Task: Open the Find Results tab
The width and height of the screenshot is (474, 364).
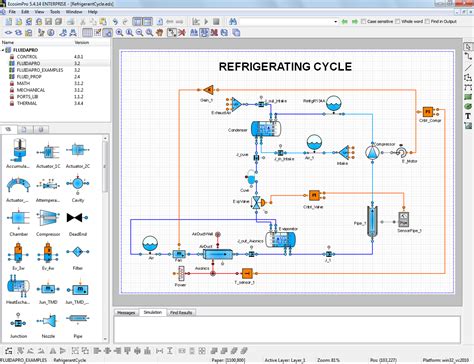Action: pyautogui.click(x=181, y=313)
